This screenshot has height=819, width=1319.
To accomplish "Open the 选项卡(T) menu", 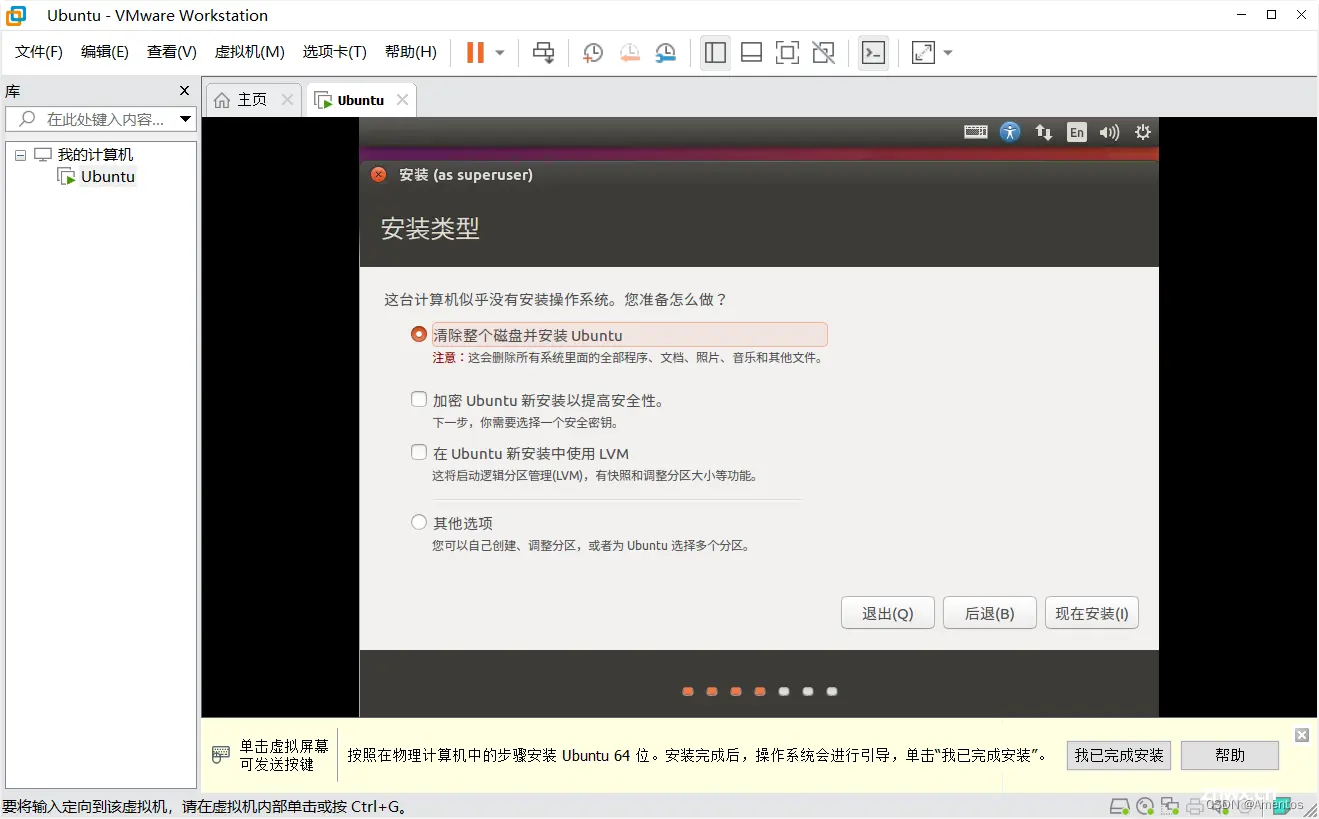I will click(335, 52).
